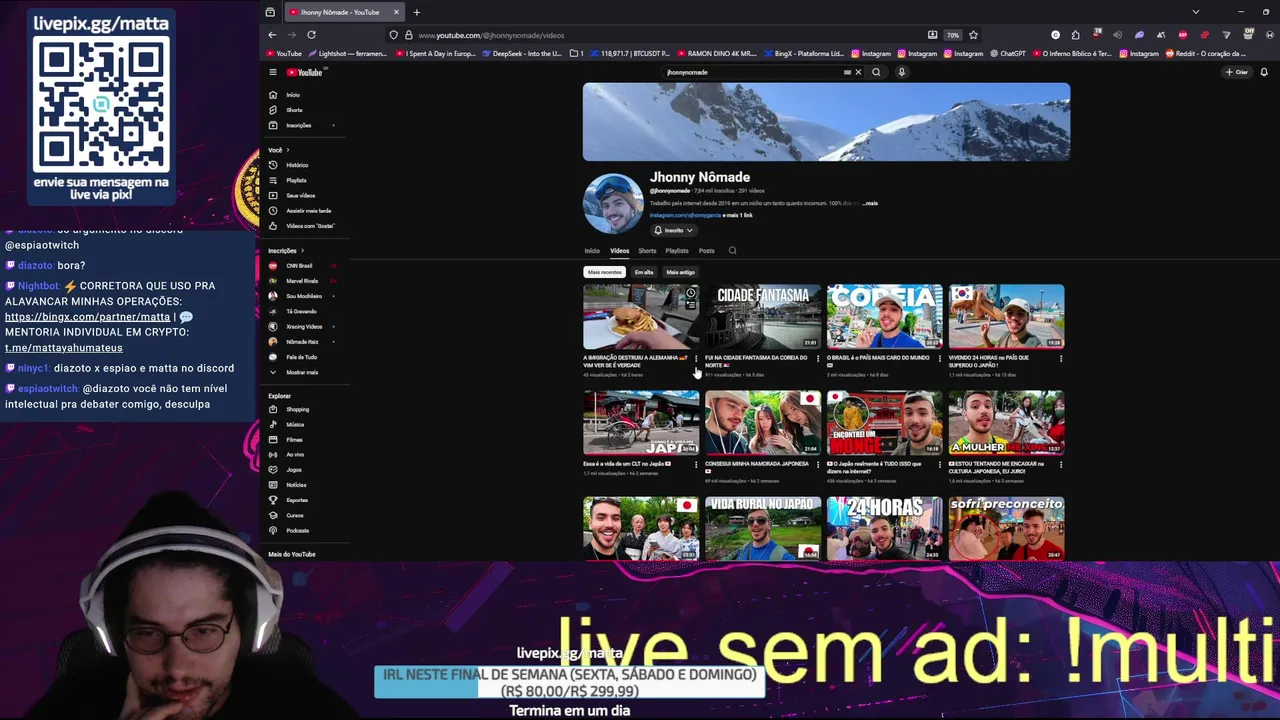This screenshot has height=720, width=1280.
Task: Click the YouTube logo
Action: coord(305,72)
